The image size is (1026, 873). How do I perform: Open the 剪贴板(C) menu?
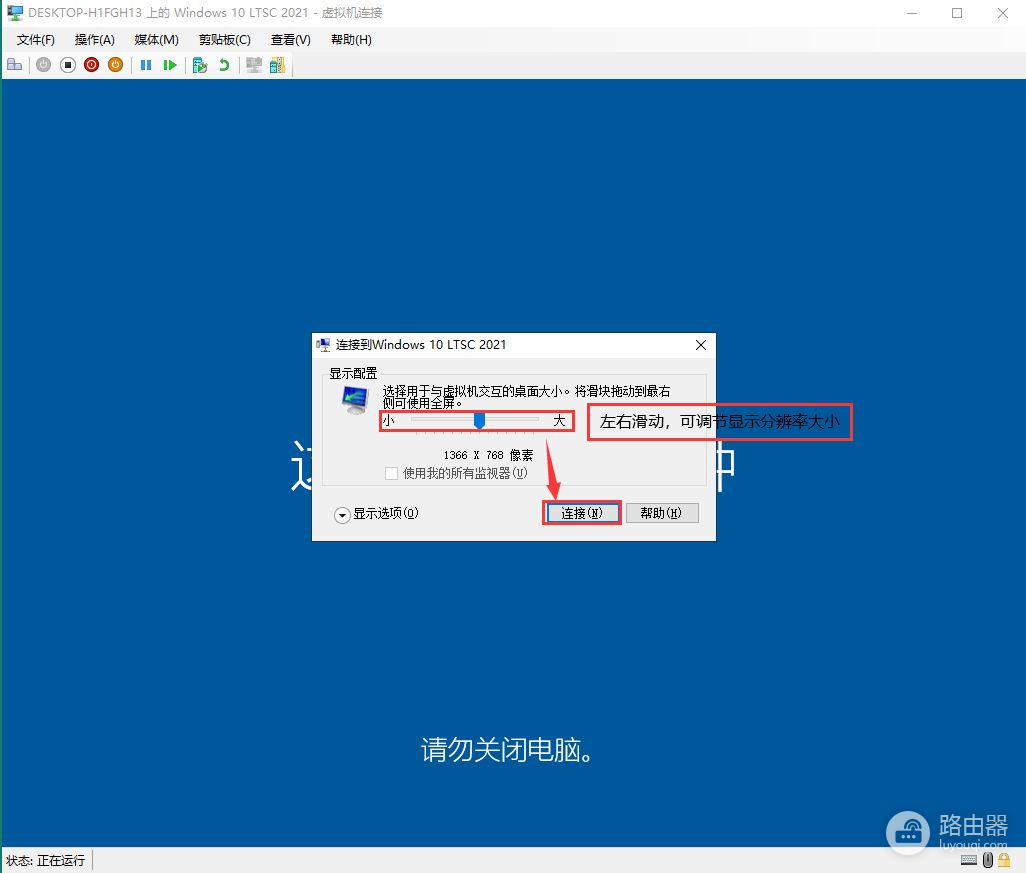[x=224, y=39]
